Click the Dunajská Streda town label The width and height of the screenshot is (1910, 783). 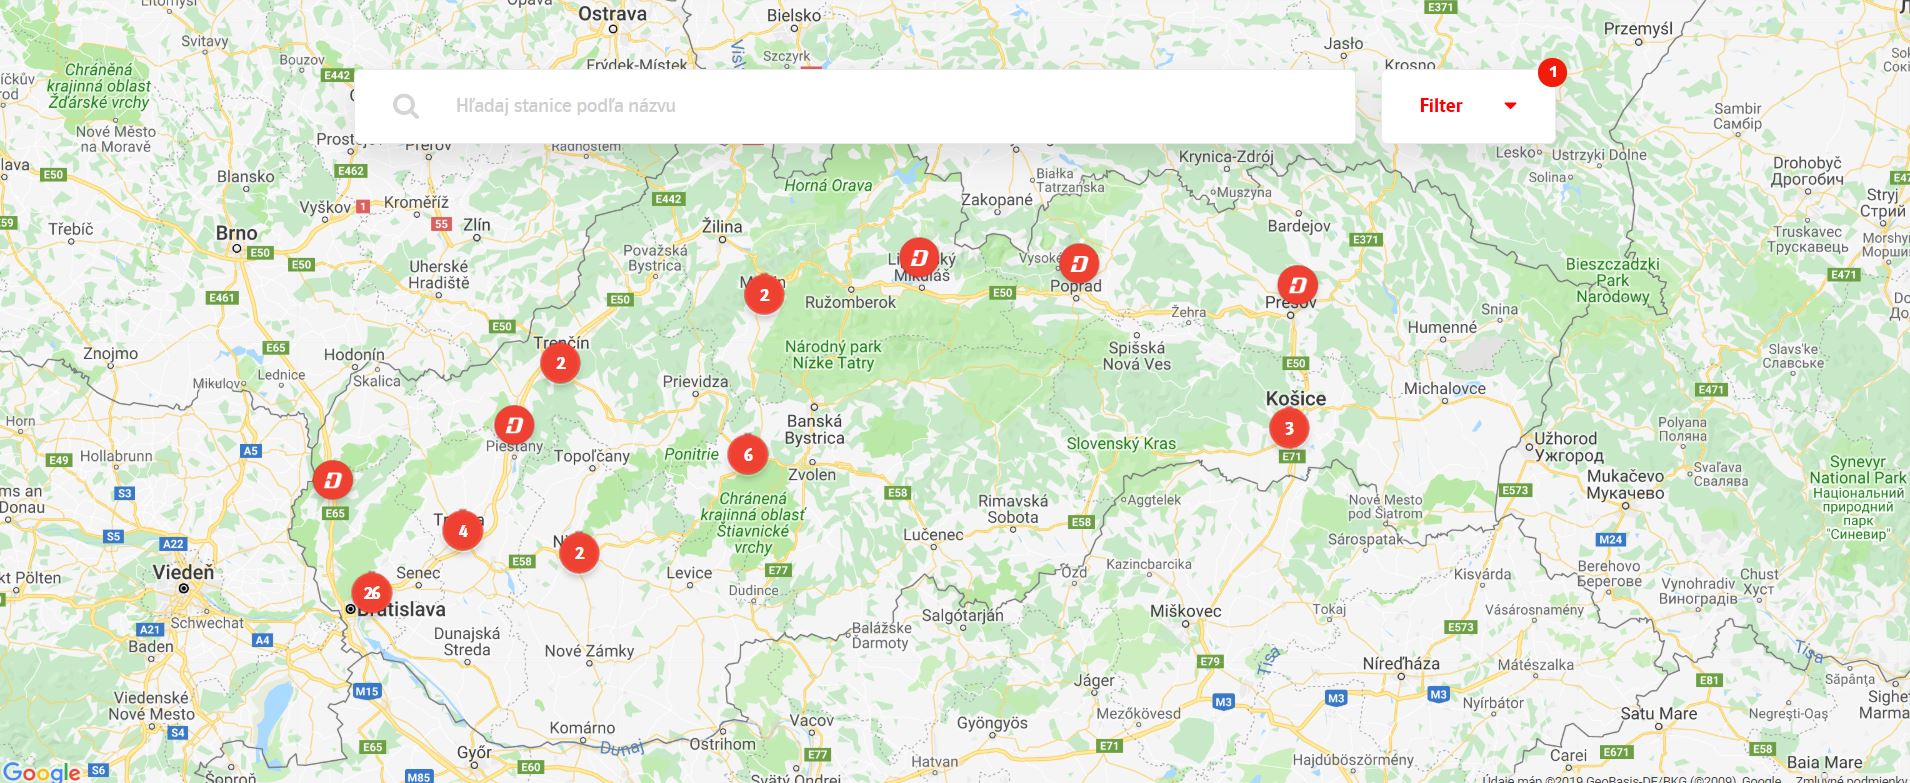pos(467,641)
